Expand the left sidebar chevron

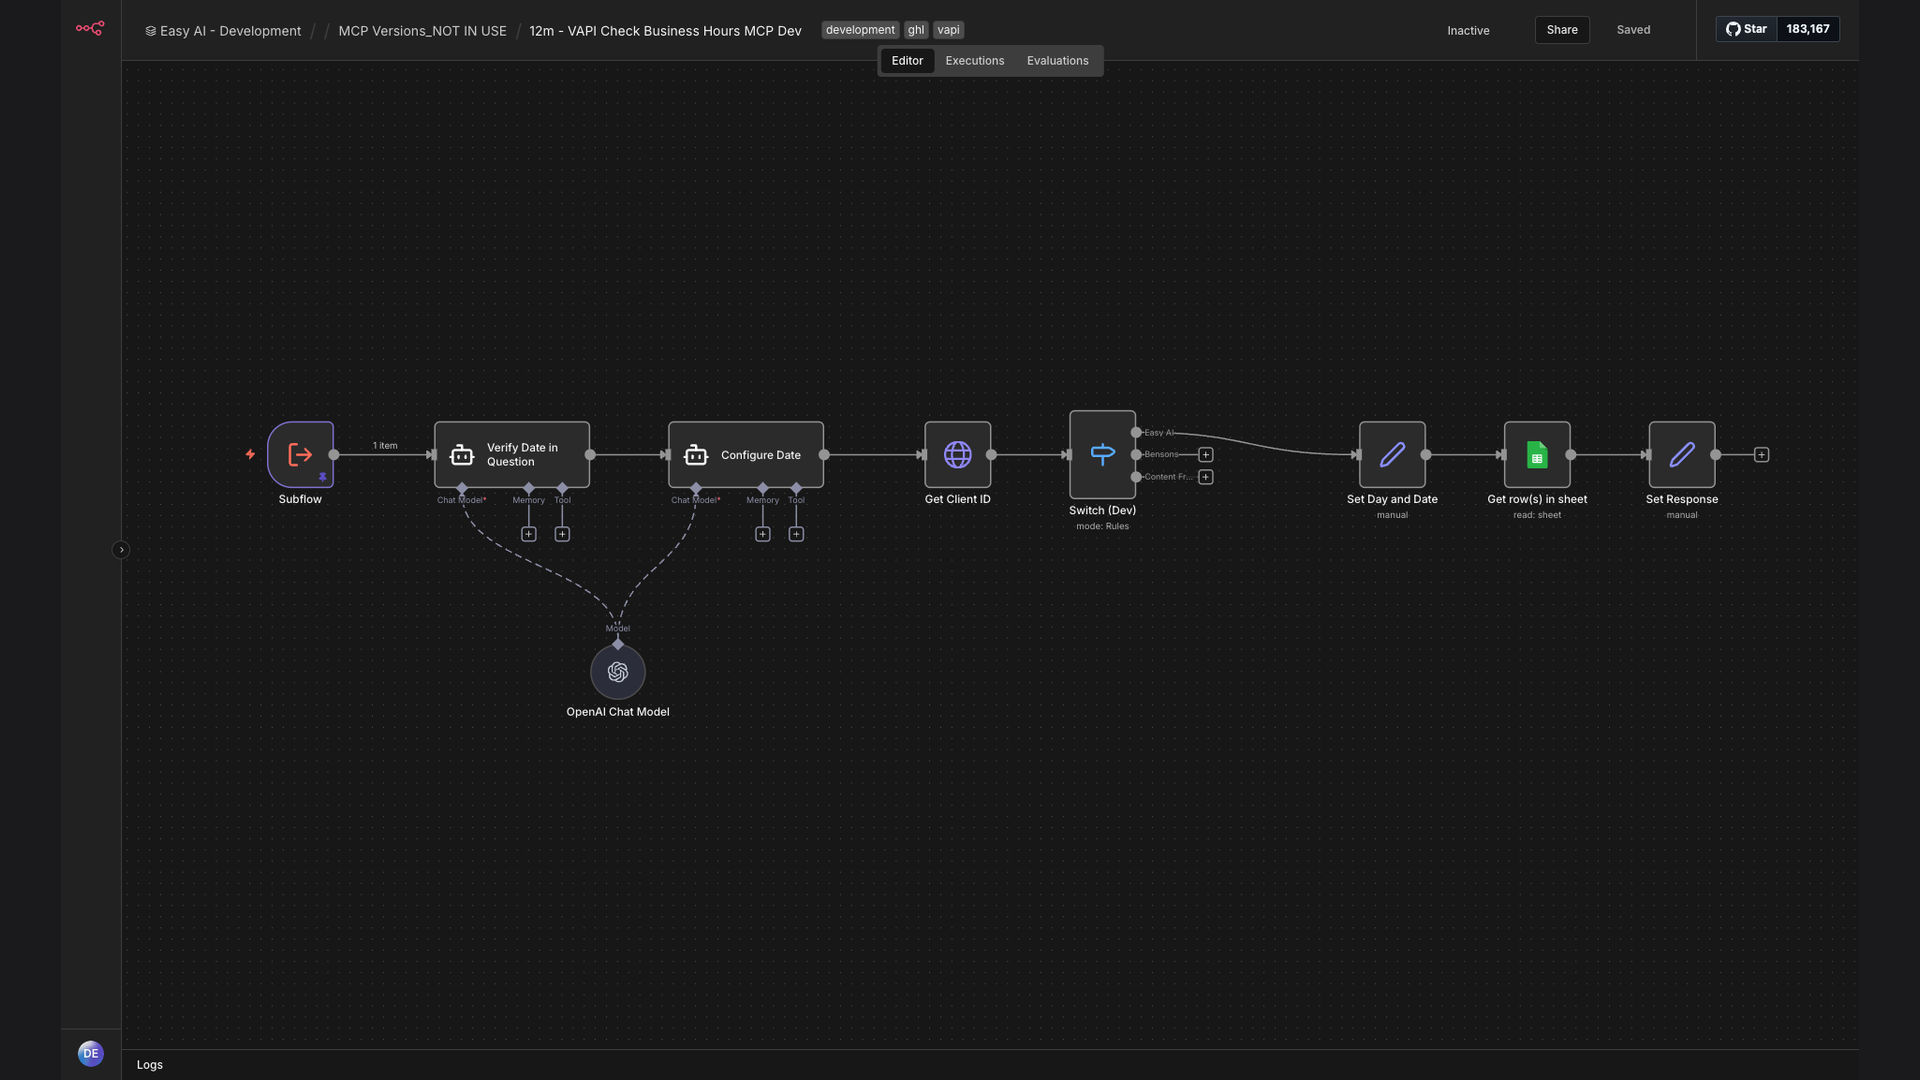click(x=121, y=550)
